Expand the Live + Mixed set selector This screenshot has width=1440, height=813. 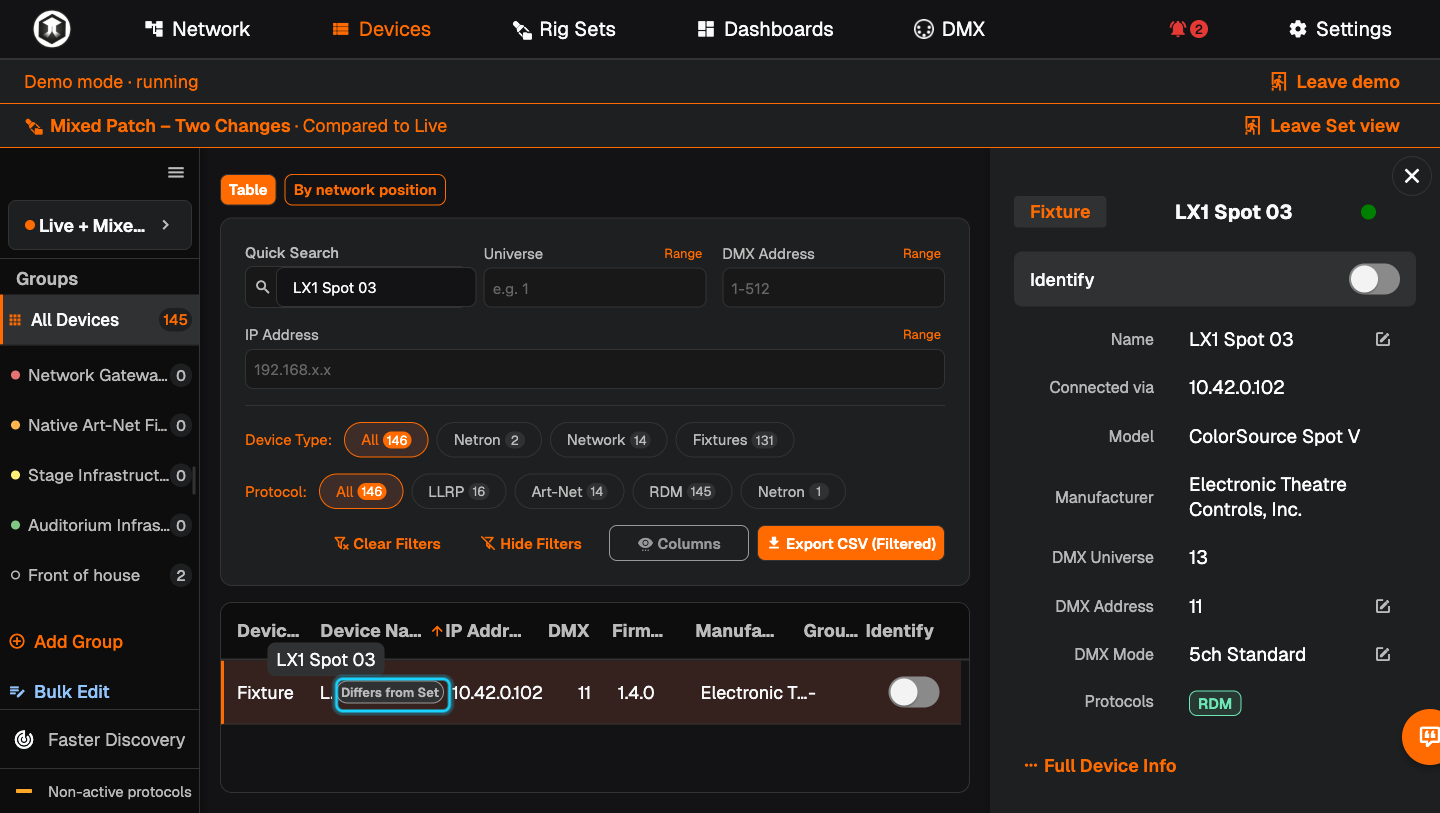pos(100,225)
